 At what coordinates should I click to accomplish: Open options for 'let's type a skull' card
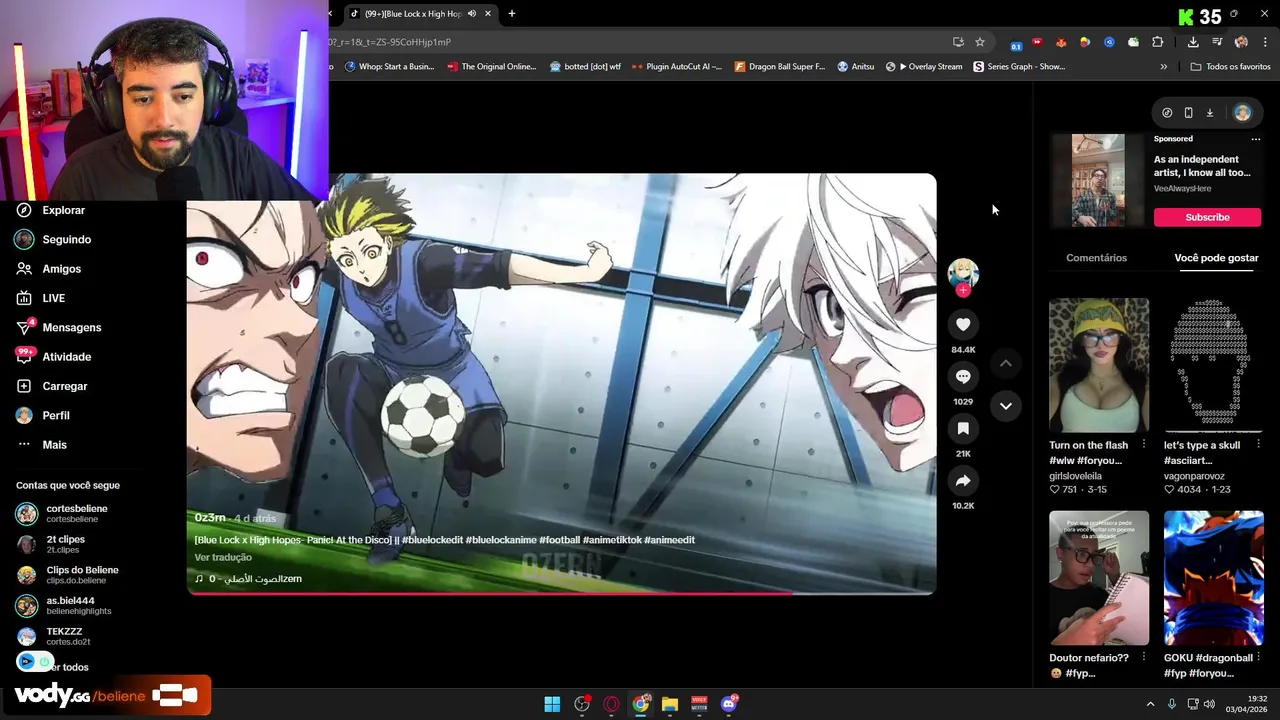[1258, 445]
